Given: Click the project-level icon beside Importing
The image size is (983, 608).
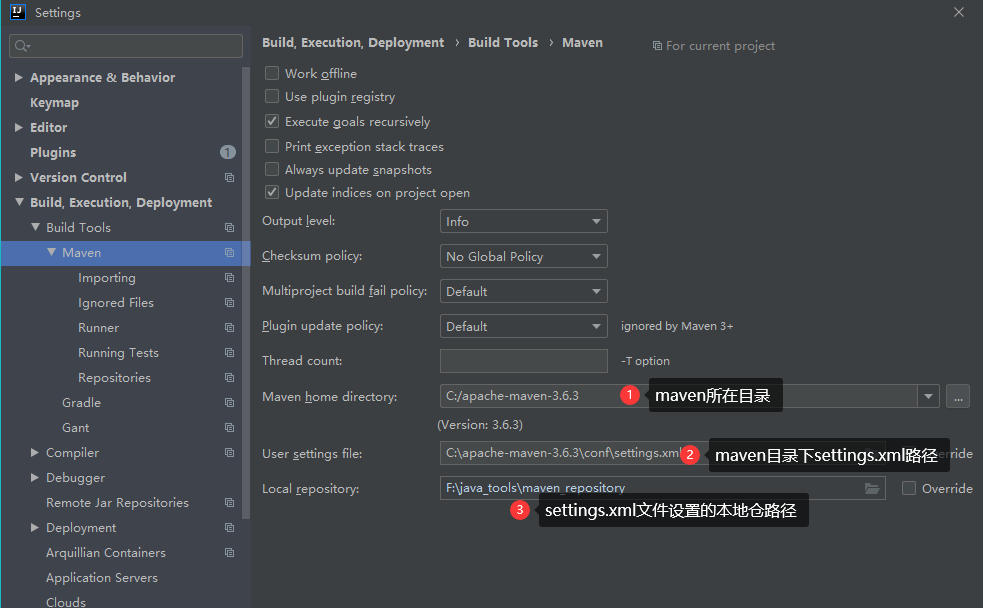Looking at the screenshot, I should [x=229, y=278].
